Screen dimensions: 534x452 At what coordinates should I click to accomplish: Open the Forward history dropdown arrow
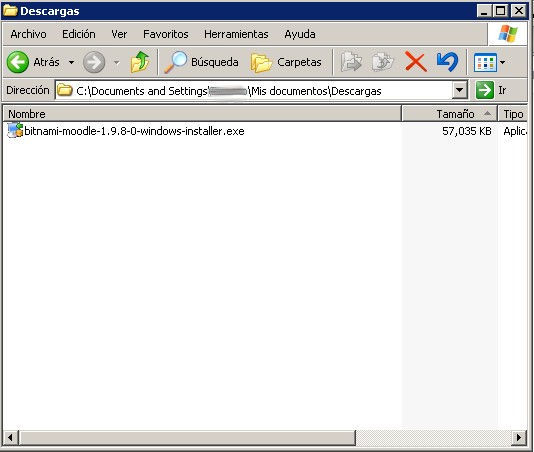pyautogui.click(x=116, y=62)
